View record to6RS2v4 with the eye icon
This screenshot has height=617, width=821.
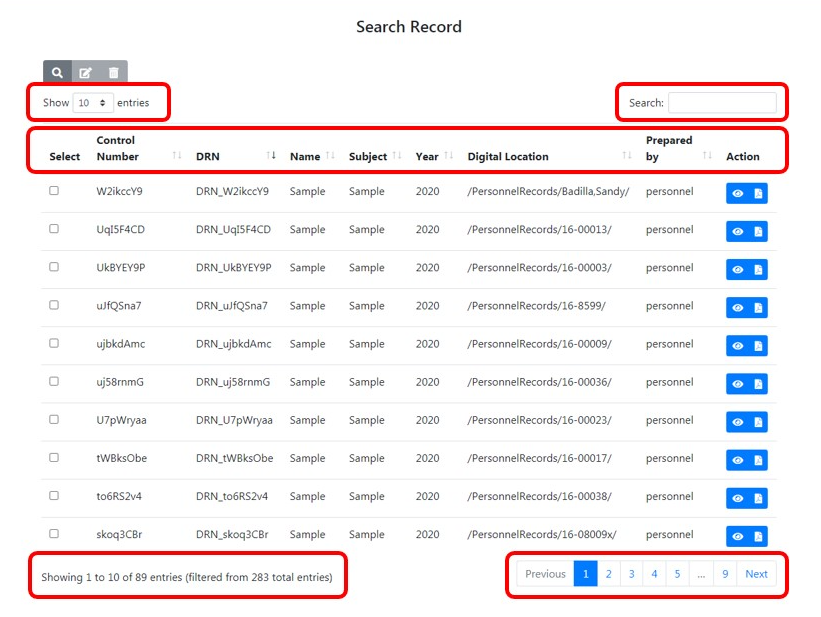[x=737, y=498]
